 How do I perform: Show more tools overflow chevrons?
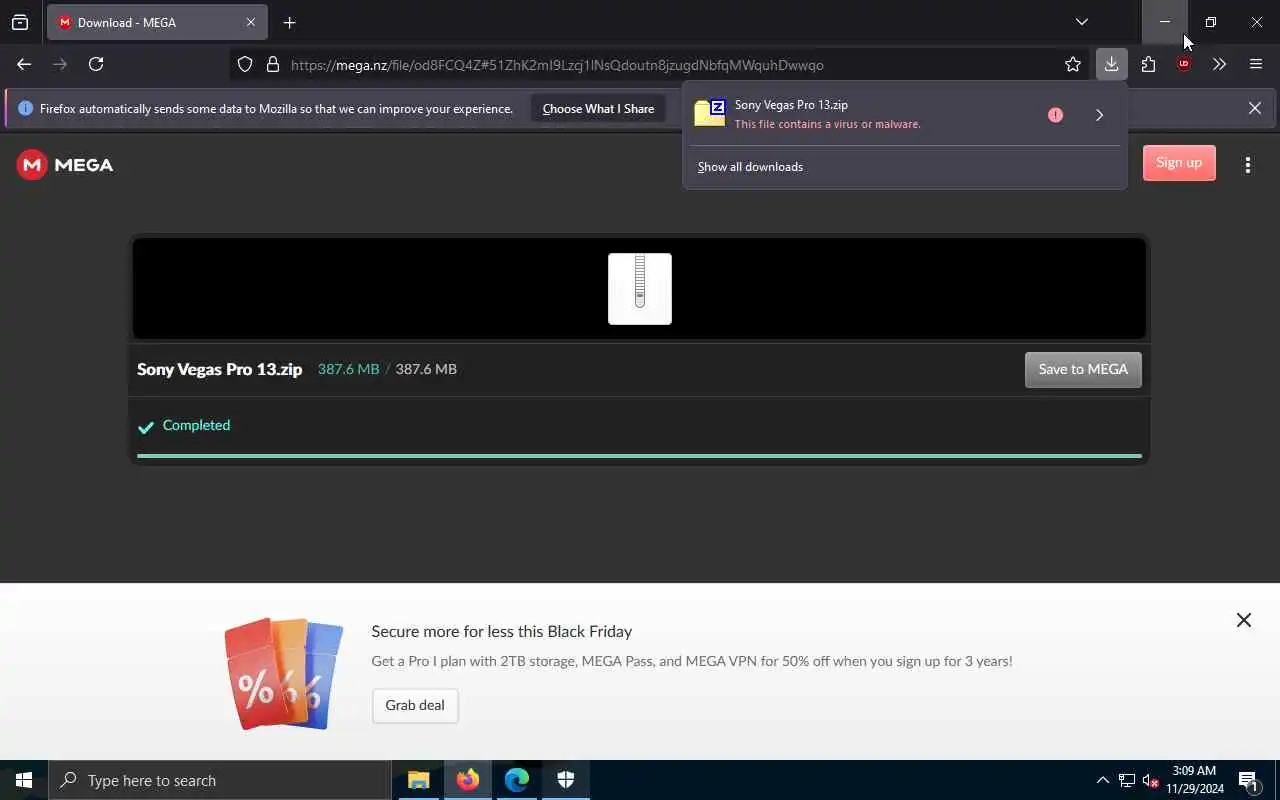point(1219,64)
